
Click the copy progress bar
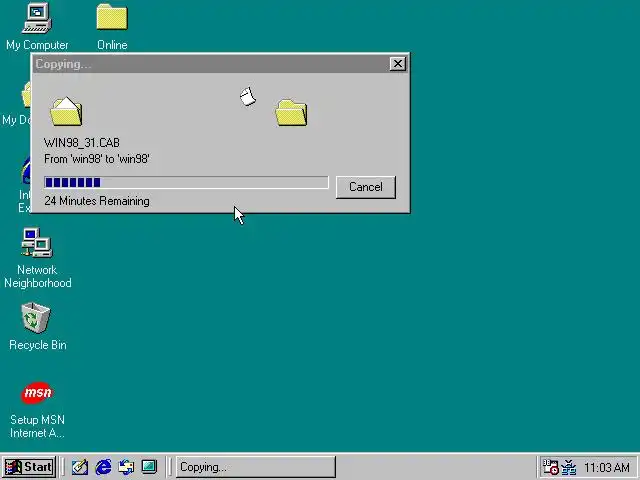click(x=186, y=182)
